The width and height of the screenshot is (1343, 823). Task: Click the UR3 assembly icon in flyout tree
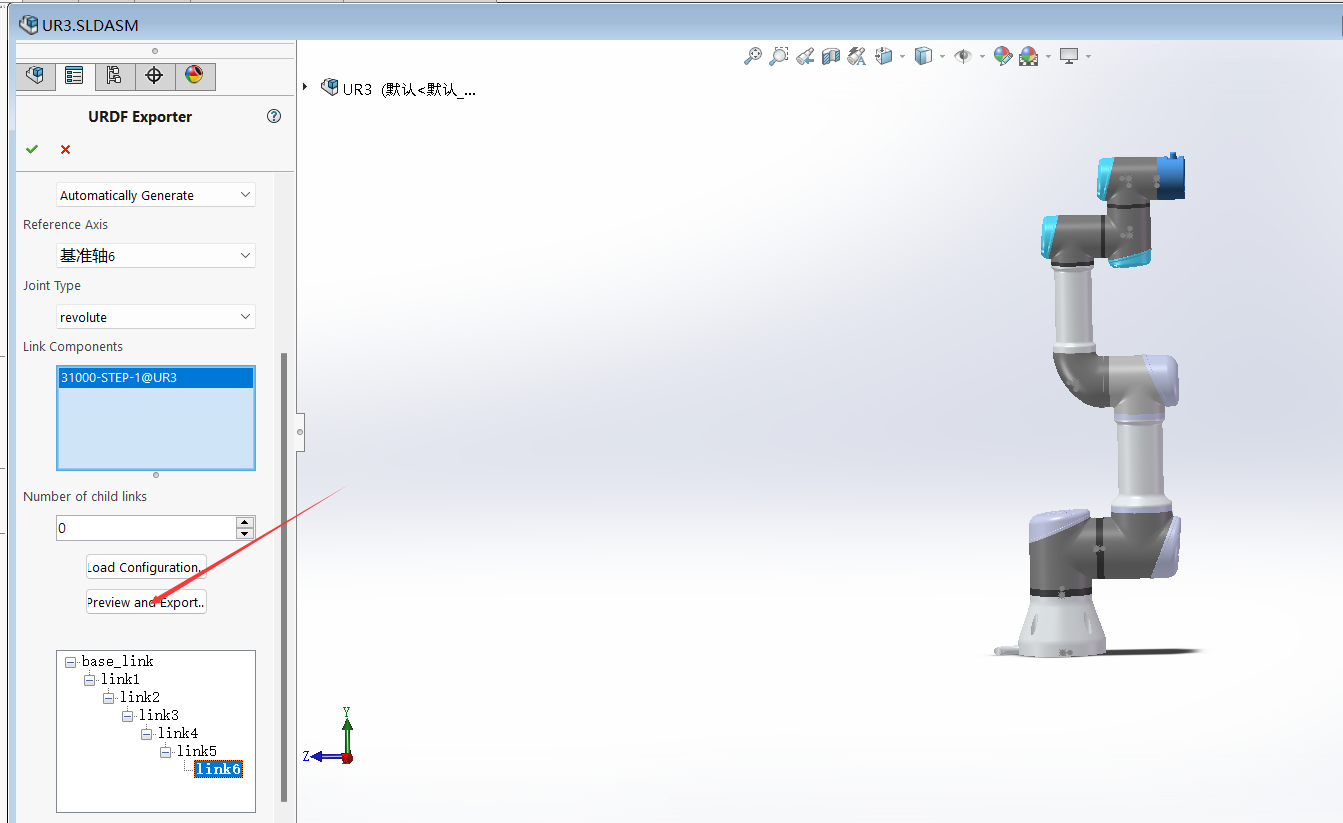(329, 87)
